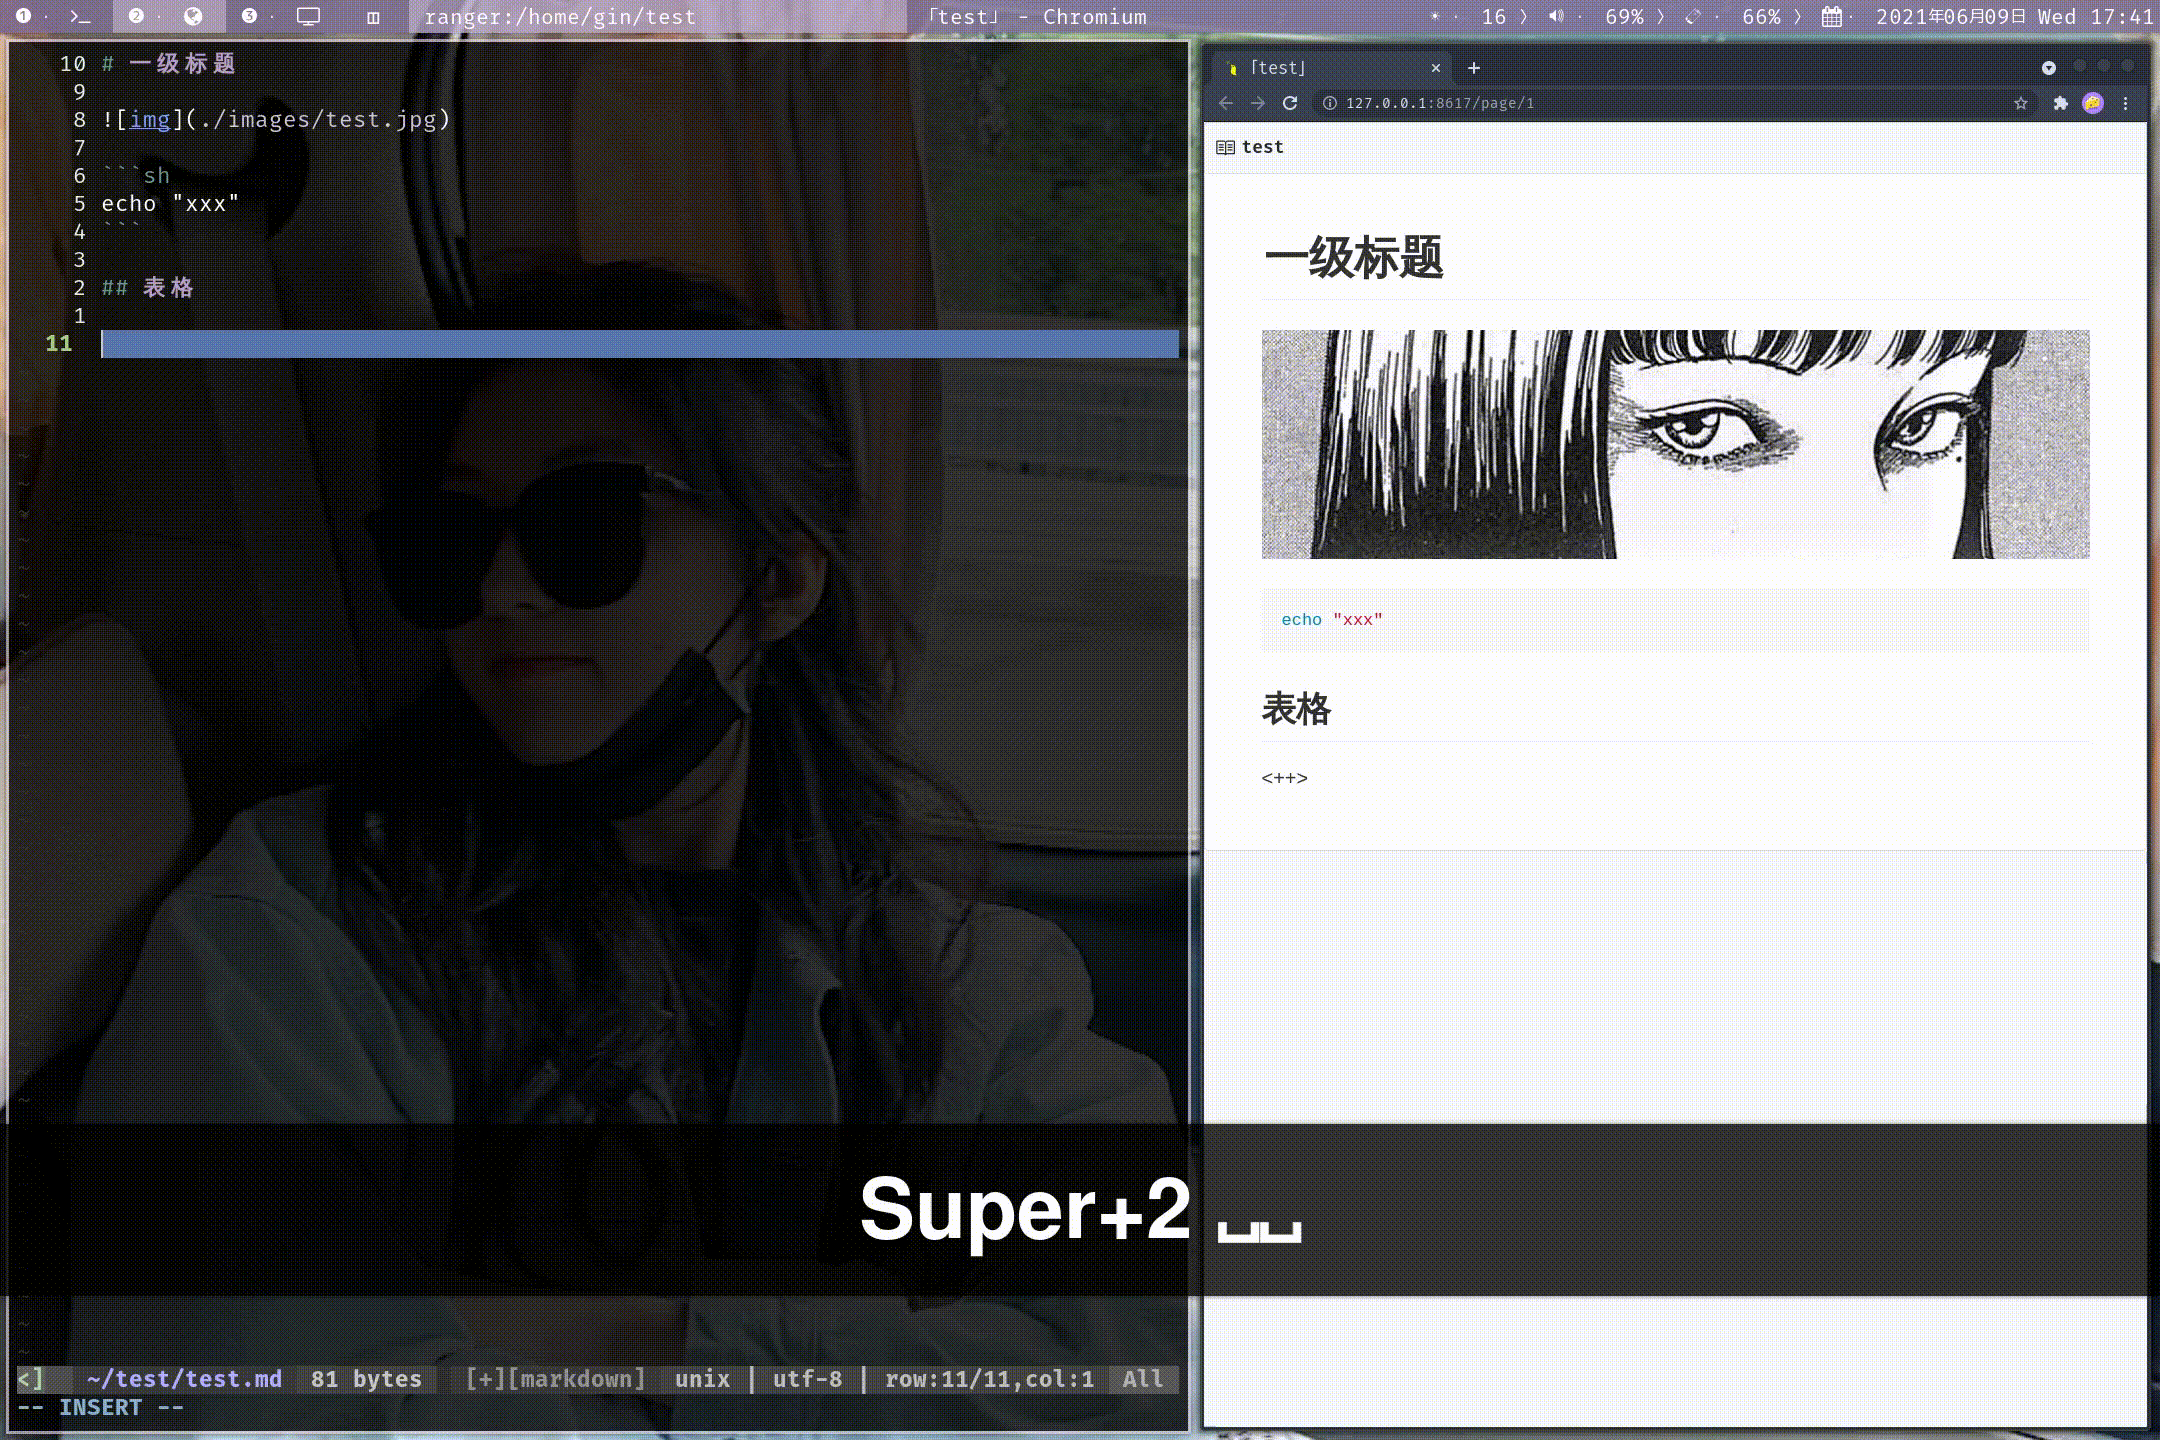This screenshot has height=1440, width=2160.
Task: Open the extensions puzzle icon
Action: click(2060, 103)
